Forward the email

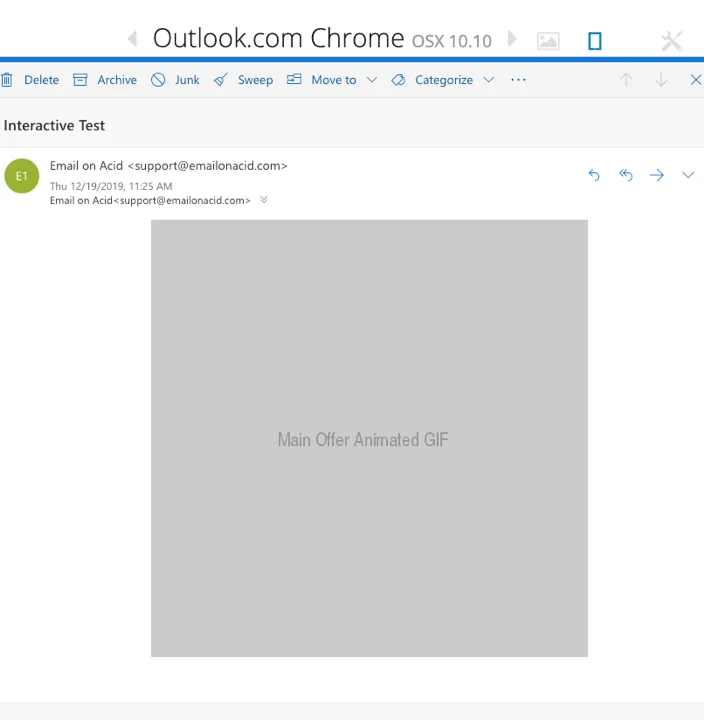657,175
